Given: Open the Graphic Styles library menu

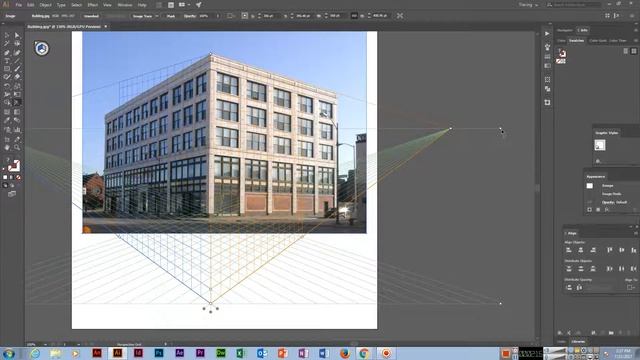Looking at the screenshot, I should (598, 161).
